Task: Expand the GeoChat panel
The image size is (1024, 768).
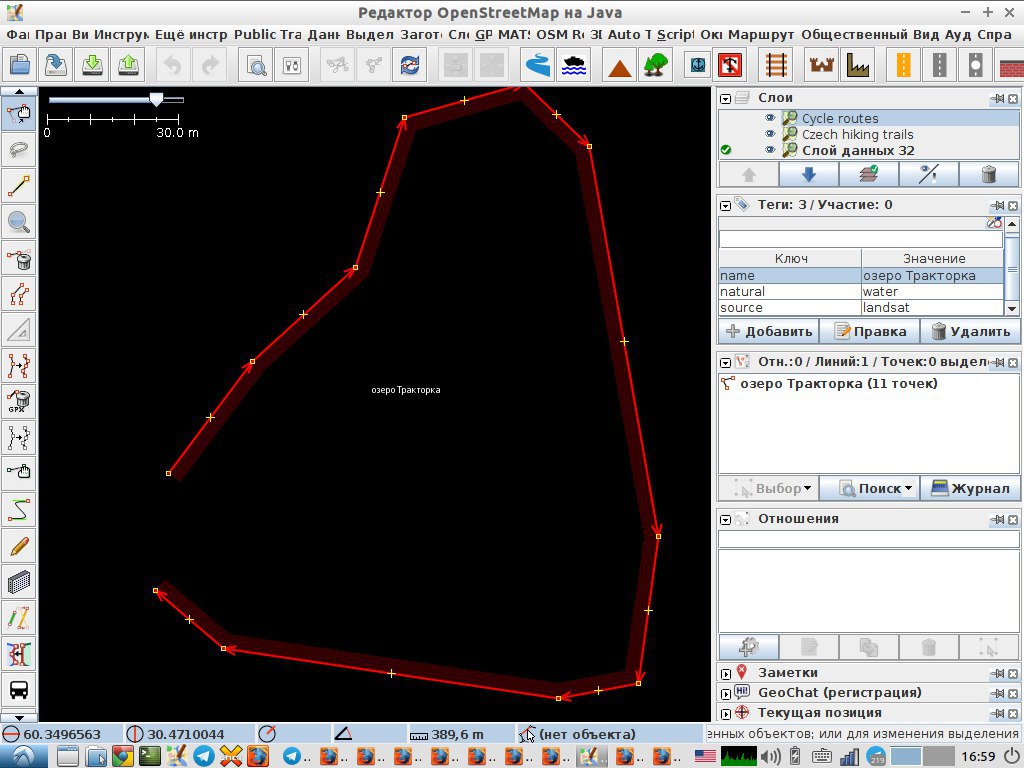Action: (726, 694)
